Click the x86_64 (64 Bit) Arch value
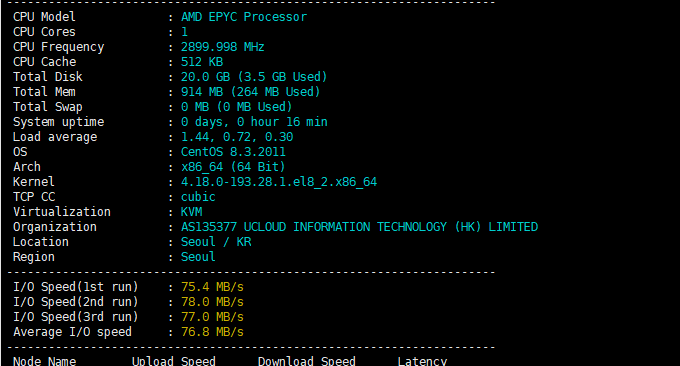The image size is (680, 366). point(233,167)
